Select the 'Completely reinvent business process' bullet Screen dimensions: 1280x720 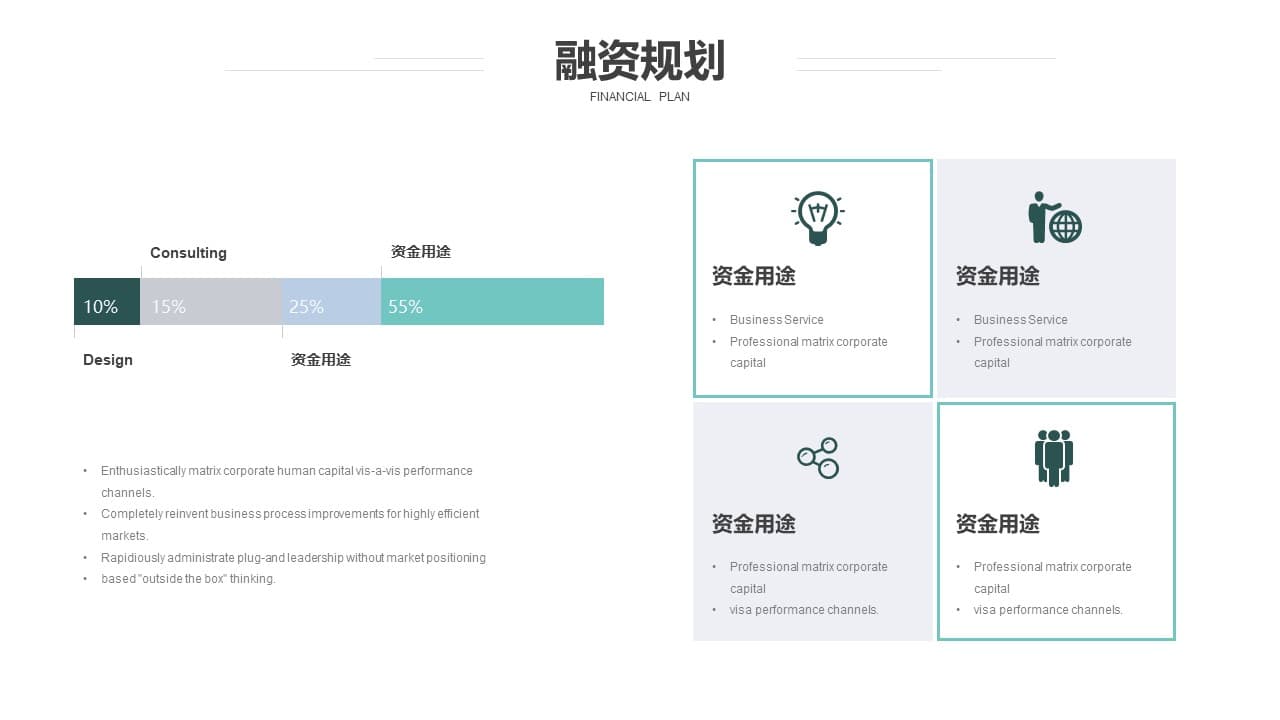(290, 525)
